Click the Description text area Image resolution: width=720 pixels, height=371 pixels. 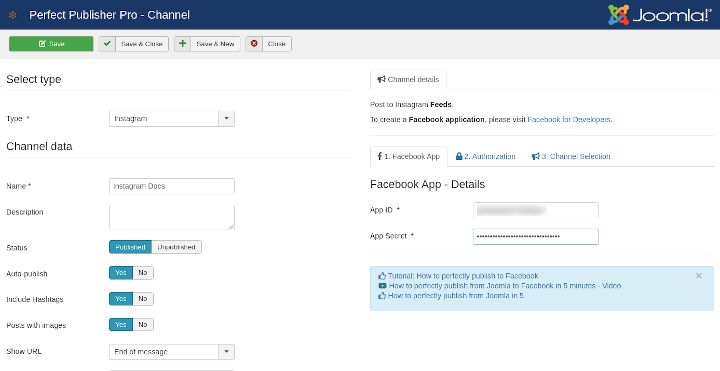click(x=172, y=217)
